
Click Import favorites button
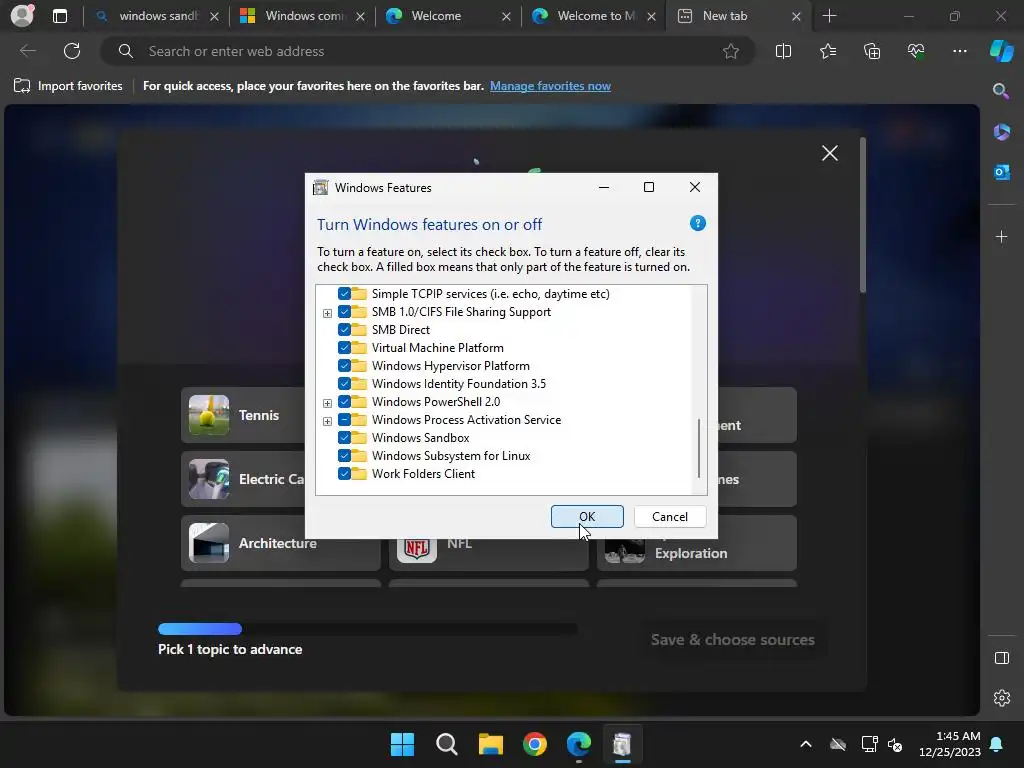68,86
